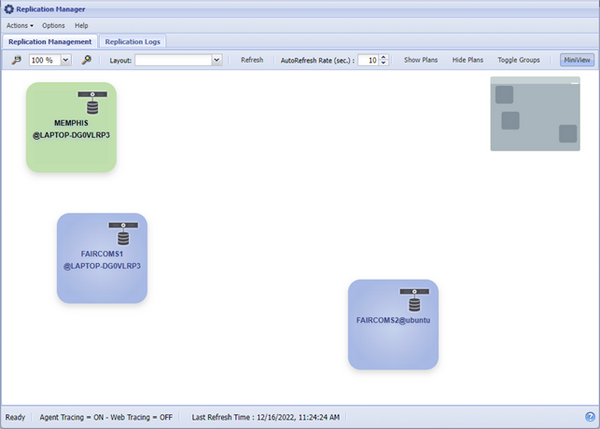Click the Layout combo box field
The image size is (600, 429).
click(x=173, y=60)
